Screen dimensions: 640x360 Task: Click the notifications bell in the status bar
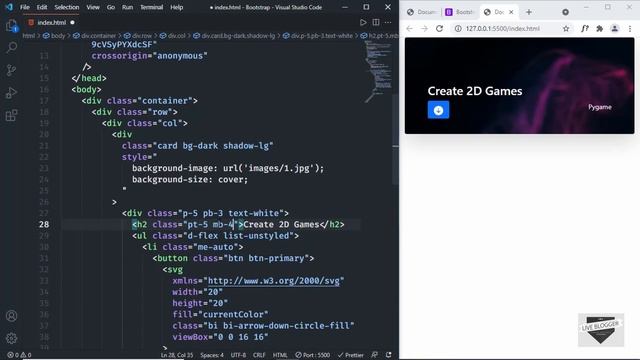click(x=389, y=355)
